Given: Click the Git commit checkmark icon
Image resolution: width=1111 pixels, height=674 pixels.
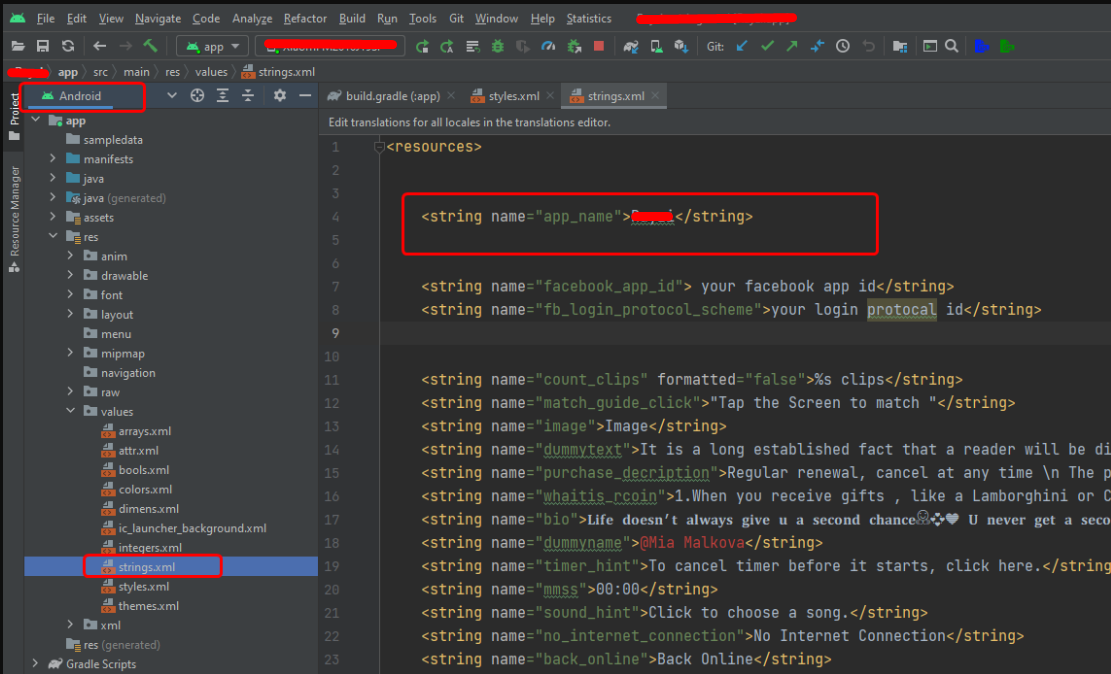Looking at the screenshot, I should [767, 46].
